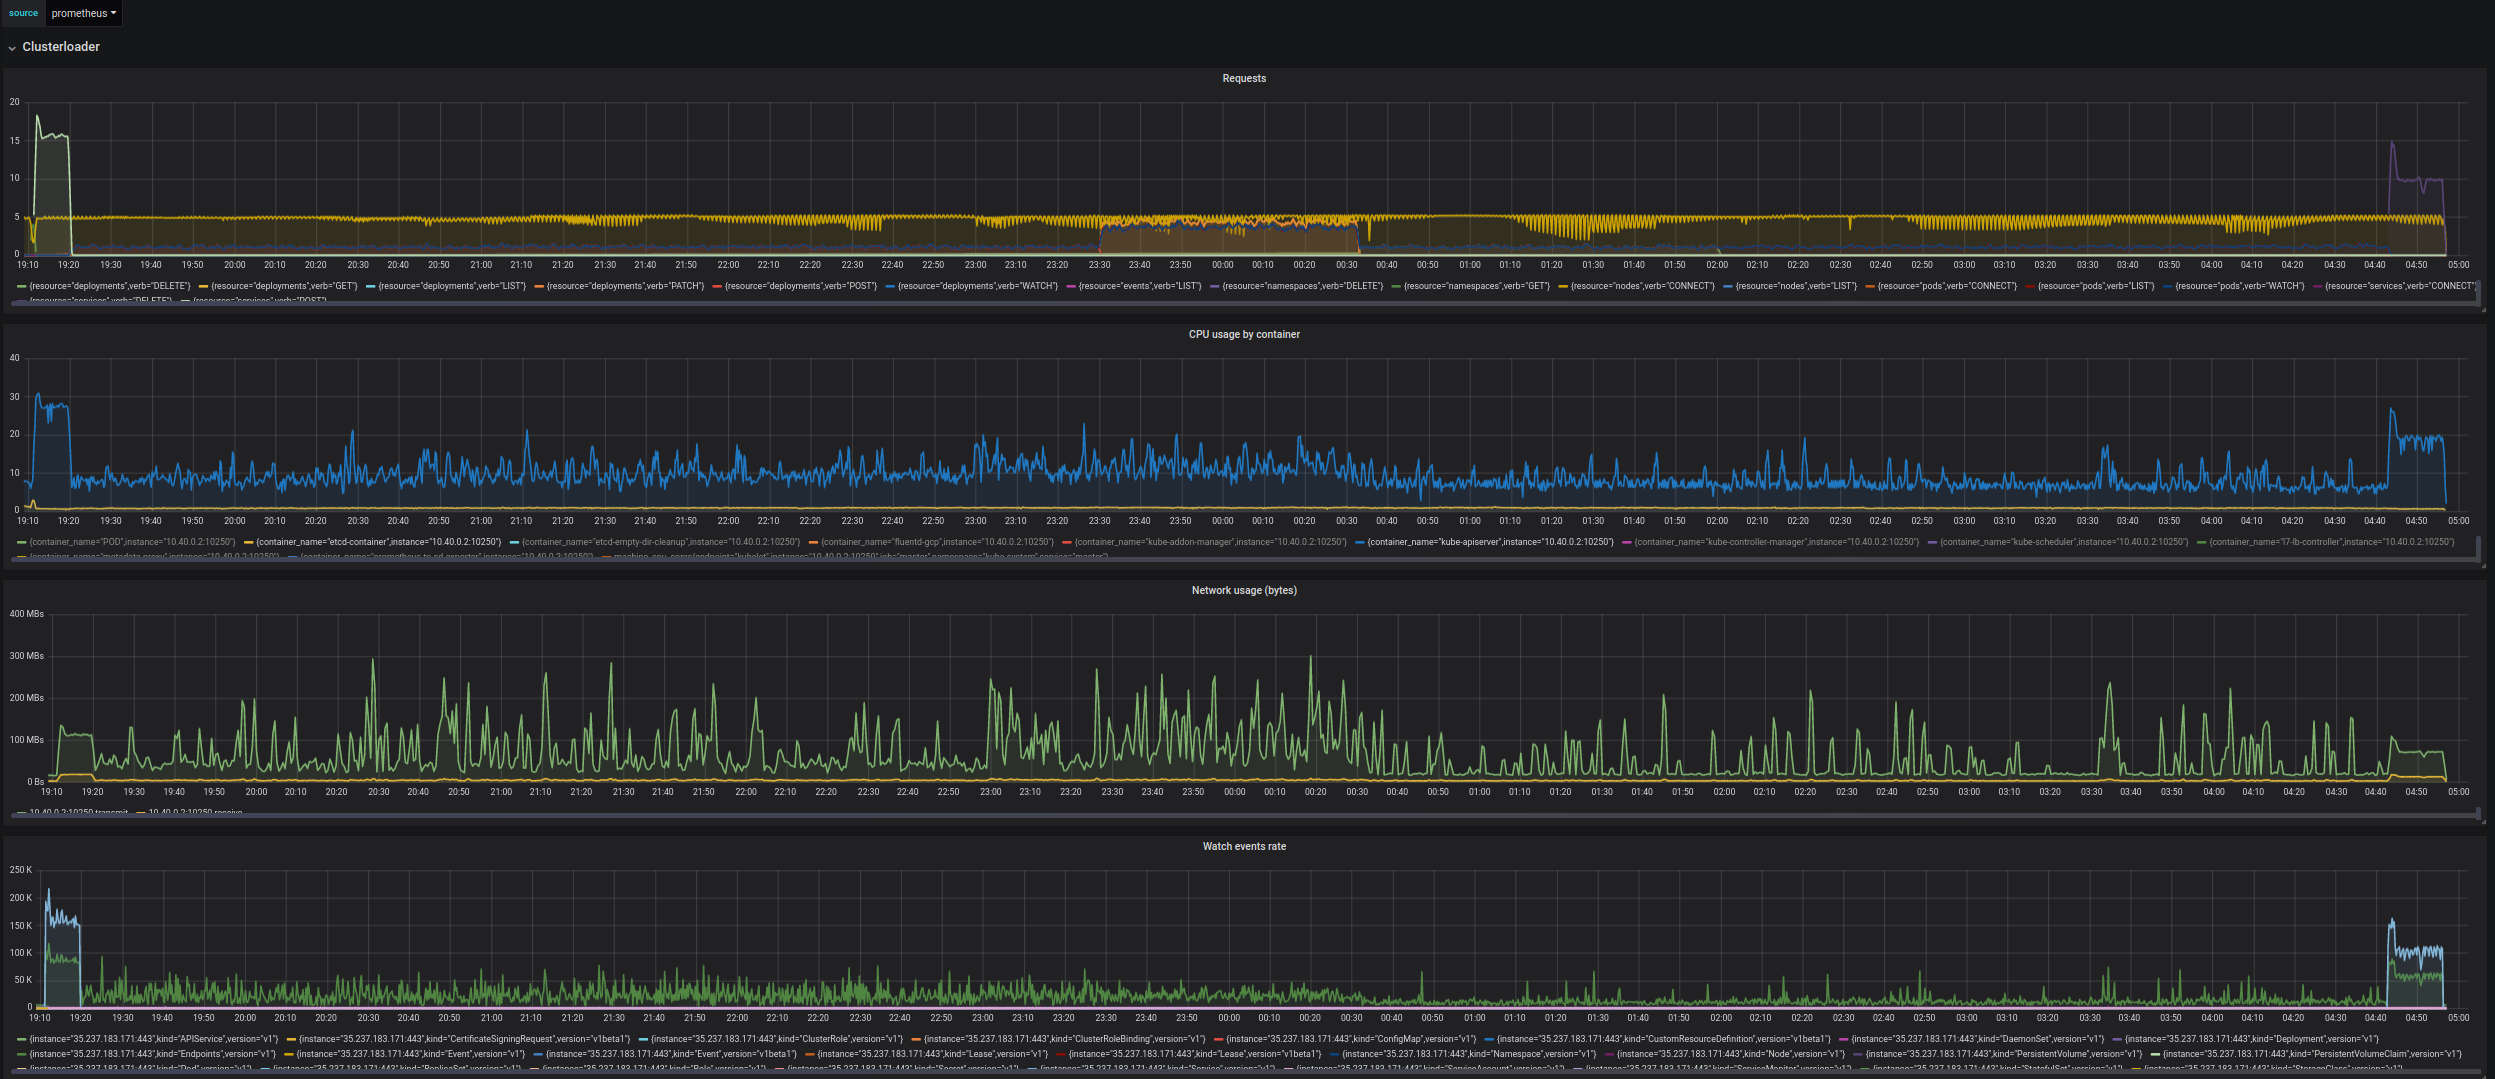Click kind ConfigMap legend entry
2495x1079 pixels.
[1351, 1039]
